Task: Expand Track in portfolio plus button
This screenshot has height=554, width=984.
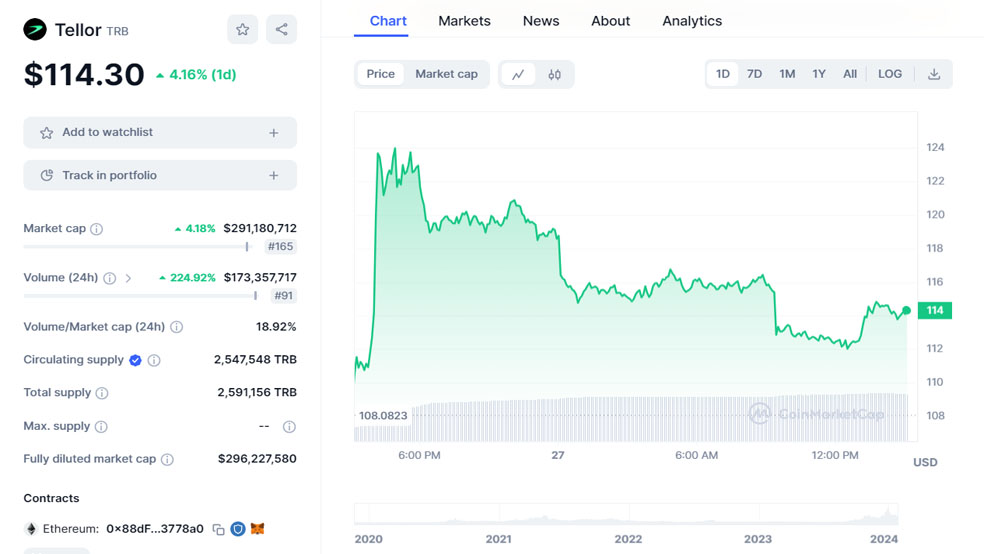Action: click(273, 175)
